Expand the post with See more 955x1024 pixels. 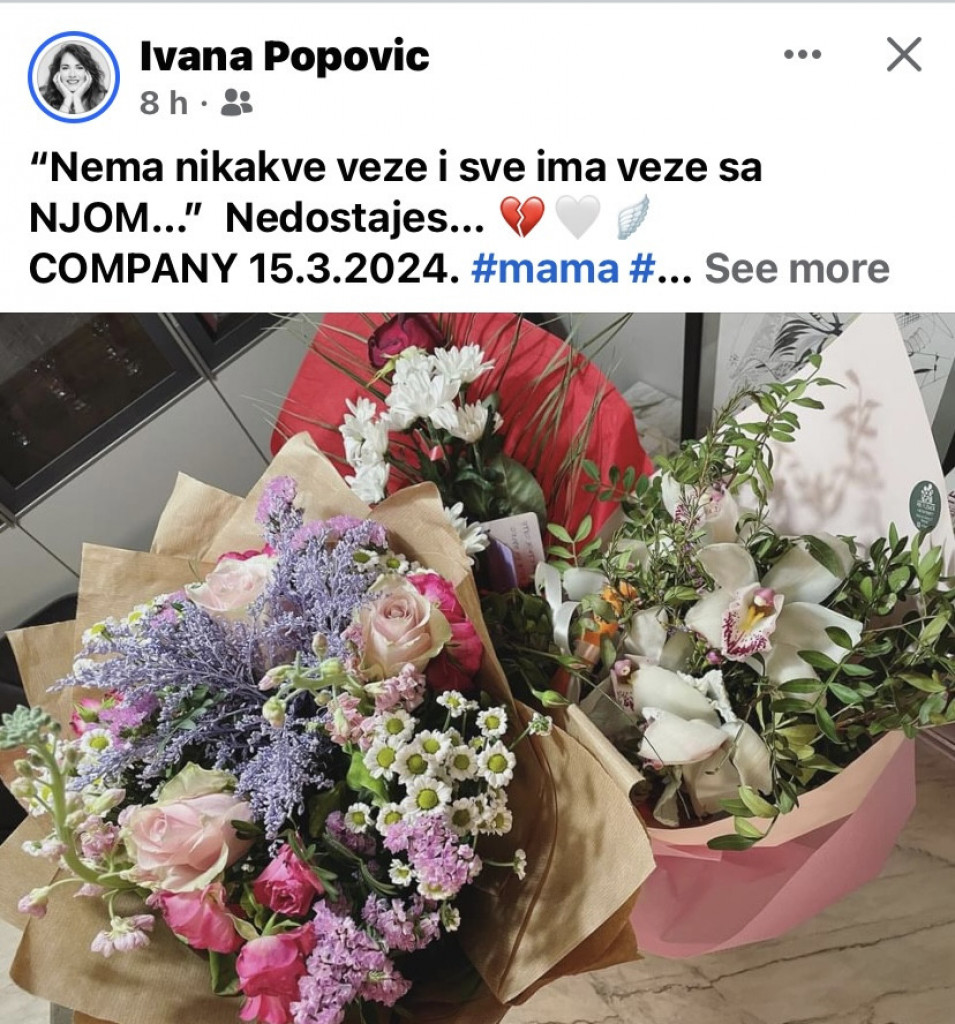(797, 268)
